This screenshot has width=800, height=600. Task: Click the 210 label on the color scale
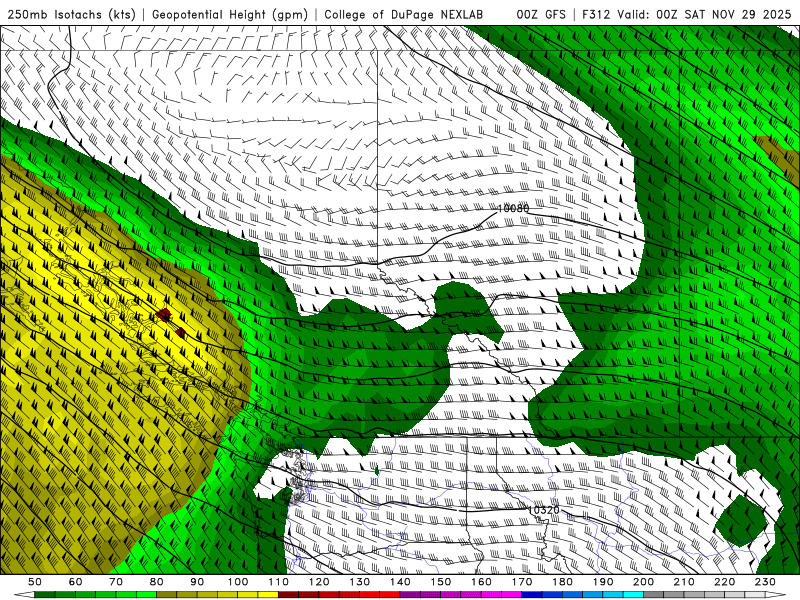click(684, 582)
